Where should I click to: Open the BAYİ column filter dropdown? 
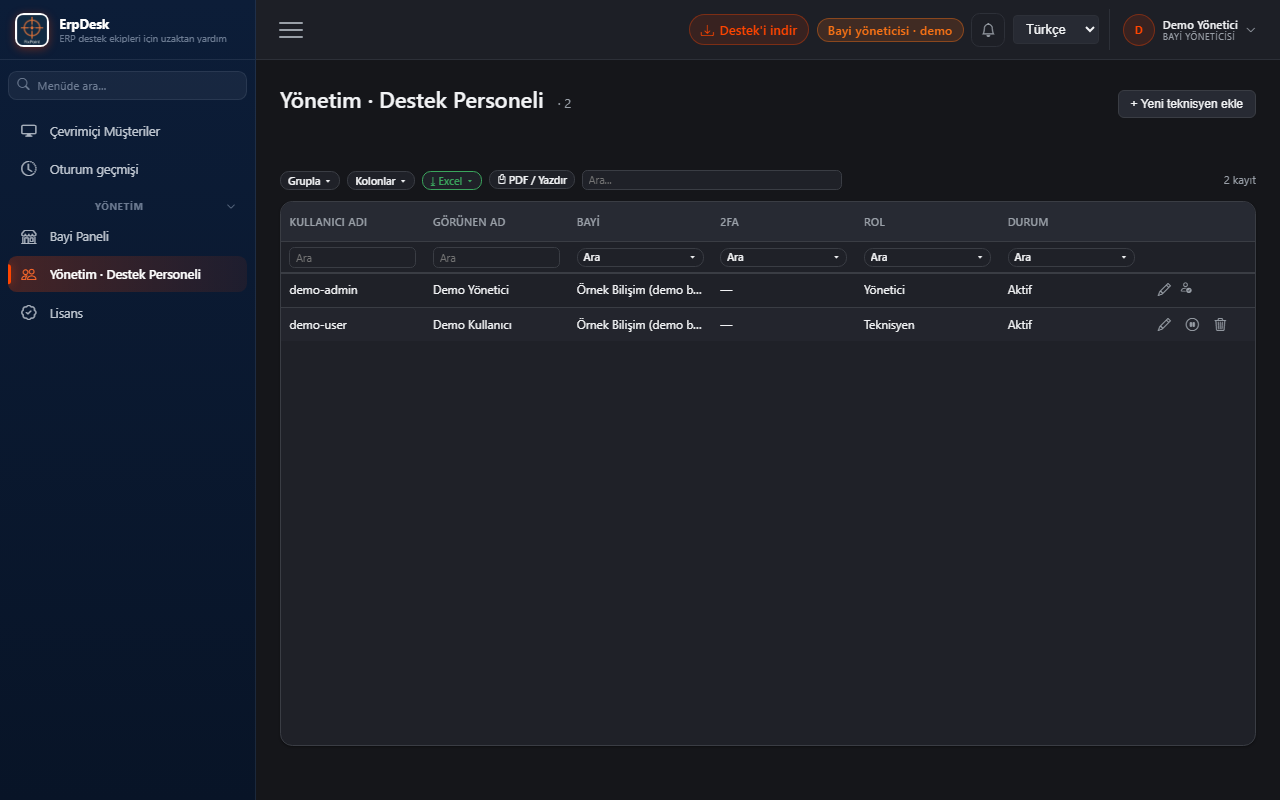click(640, 257)
